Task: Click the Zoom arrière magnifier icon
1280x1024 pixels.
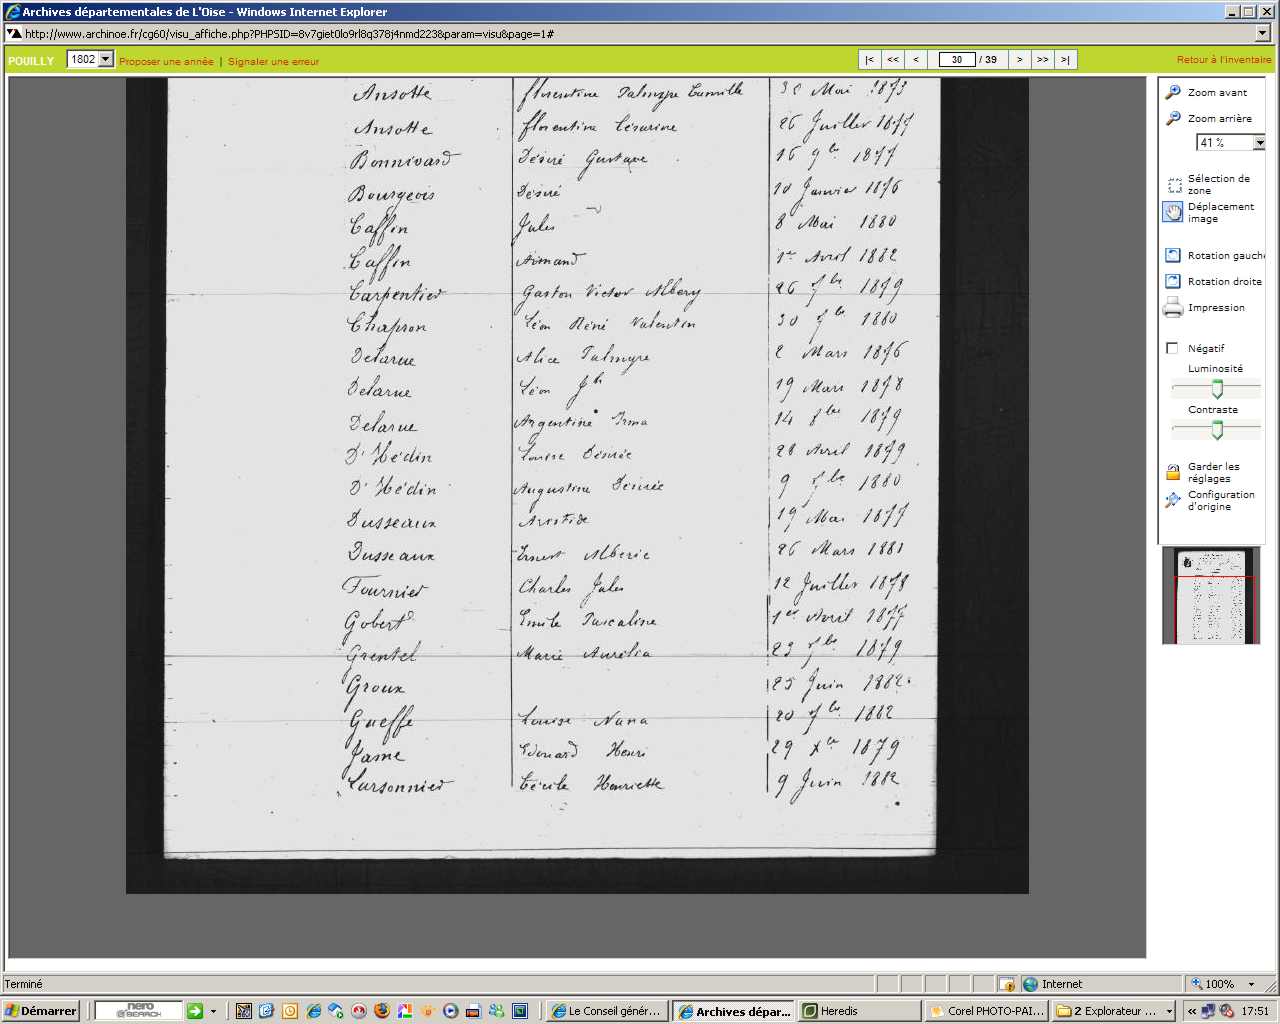Action: pyautogui.click(x=1173, y=118)
